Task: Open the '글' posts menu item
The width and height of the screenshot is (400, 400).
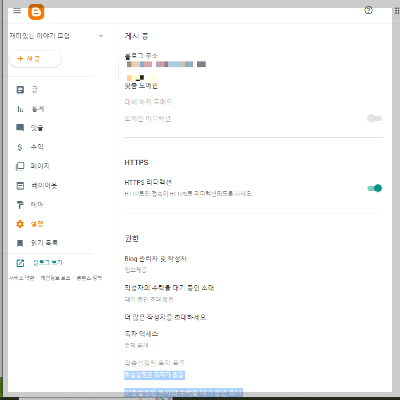Action: click(35, 89)
